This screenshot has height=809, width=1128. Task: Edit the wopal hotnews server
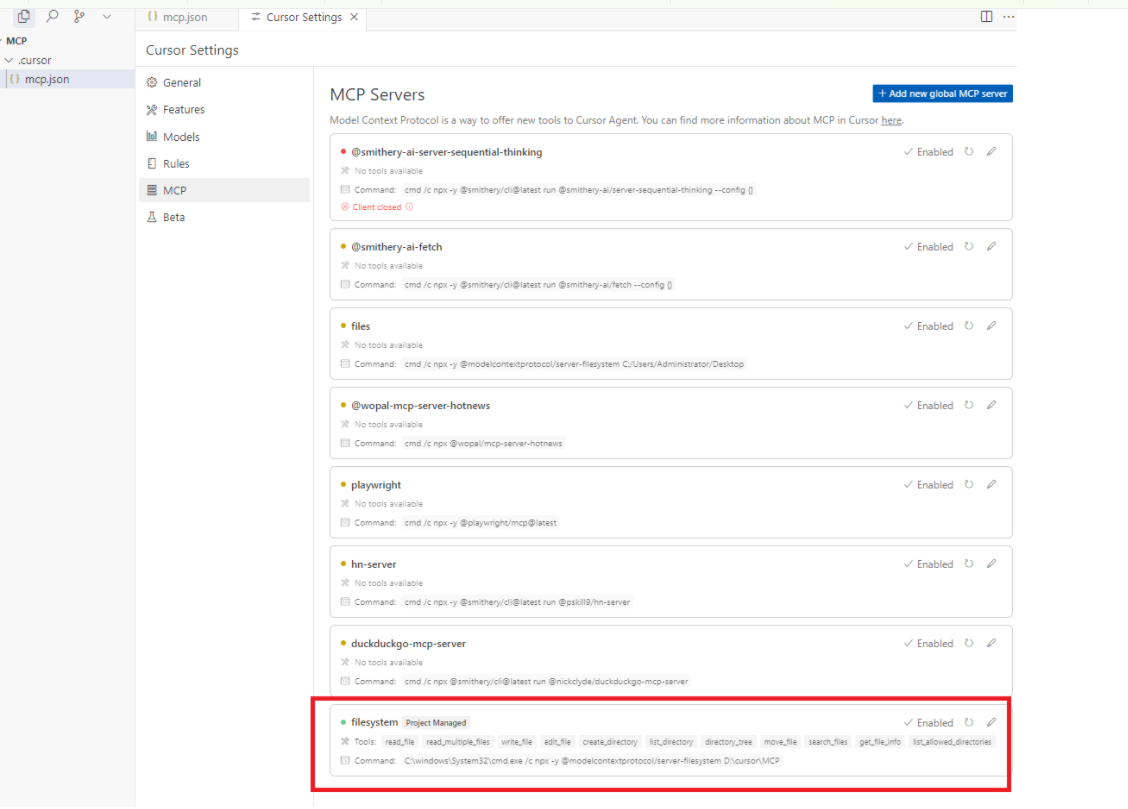[991, 406]
